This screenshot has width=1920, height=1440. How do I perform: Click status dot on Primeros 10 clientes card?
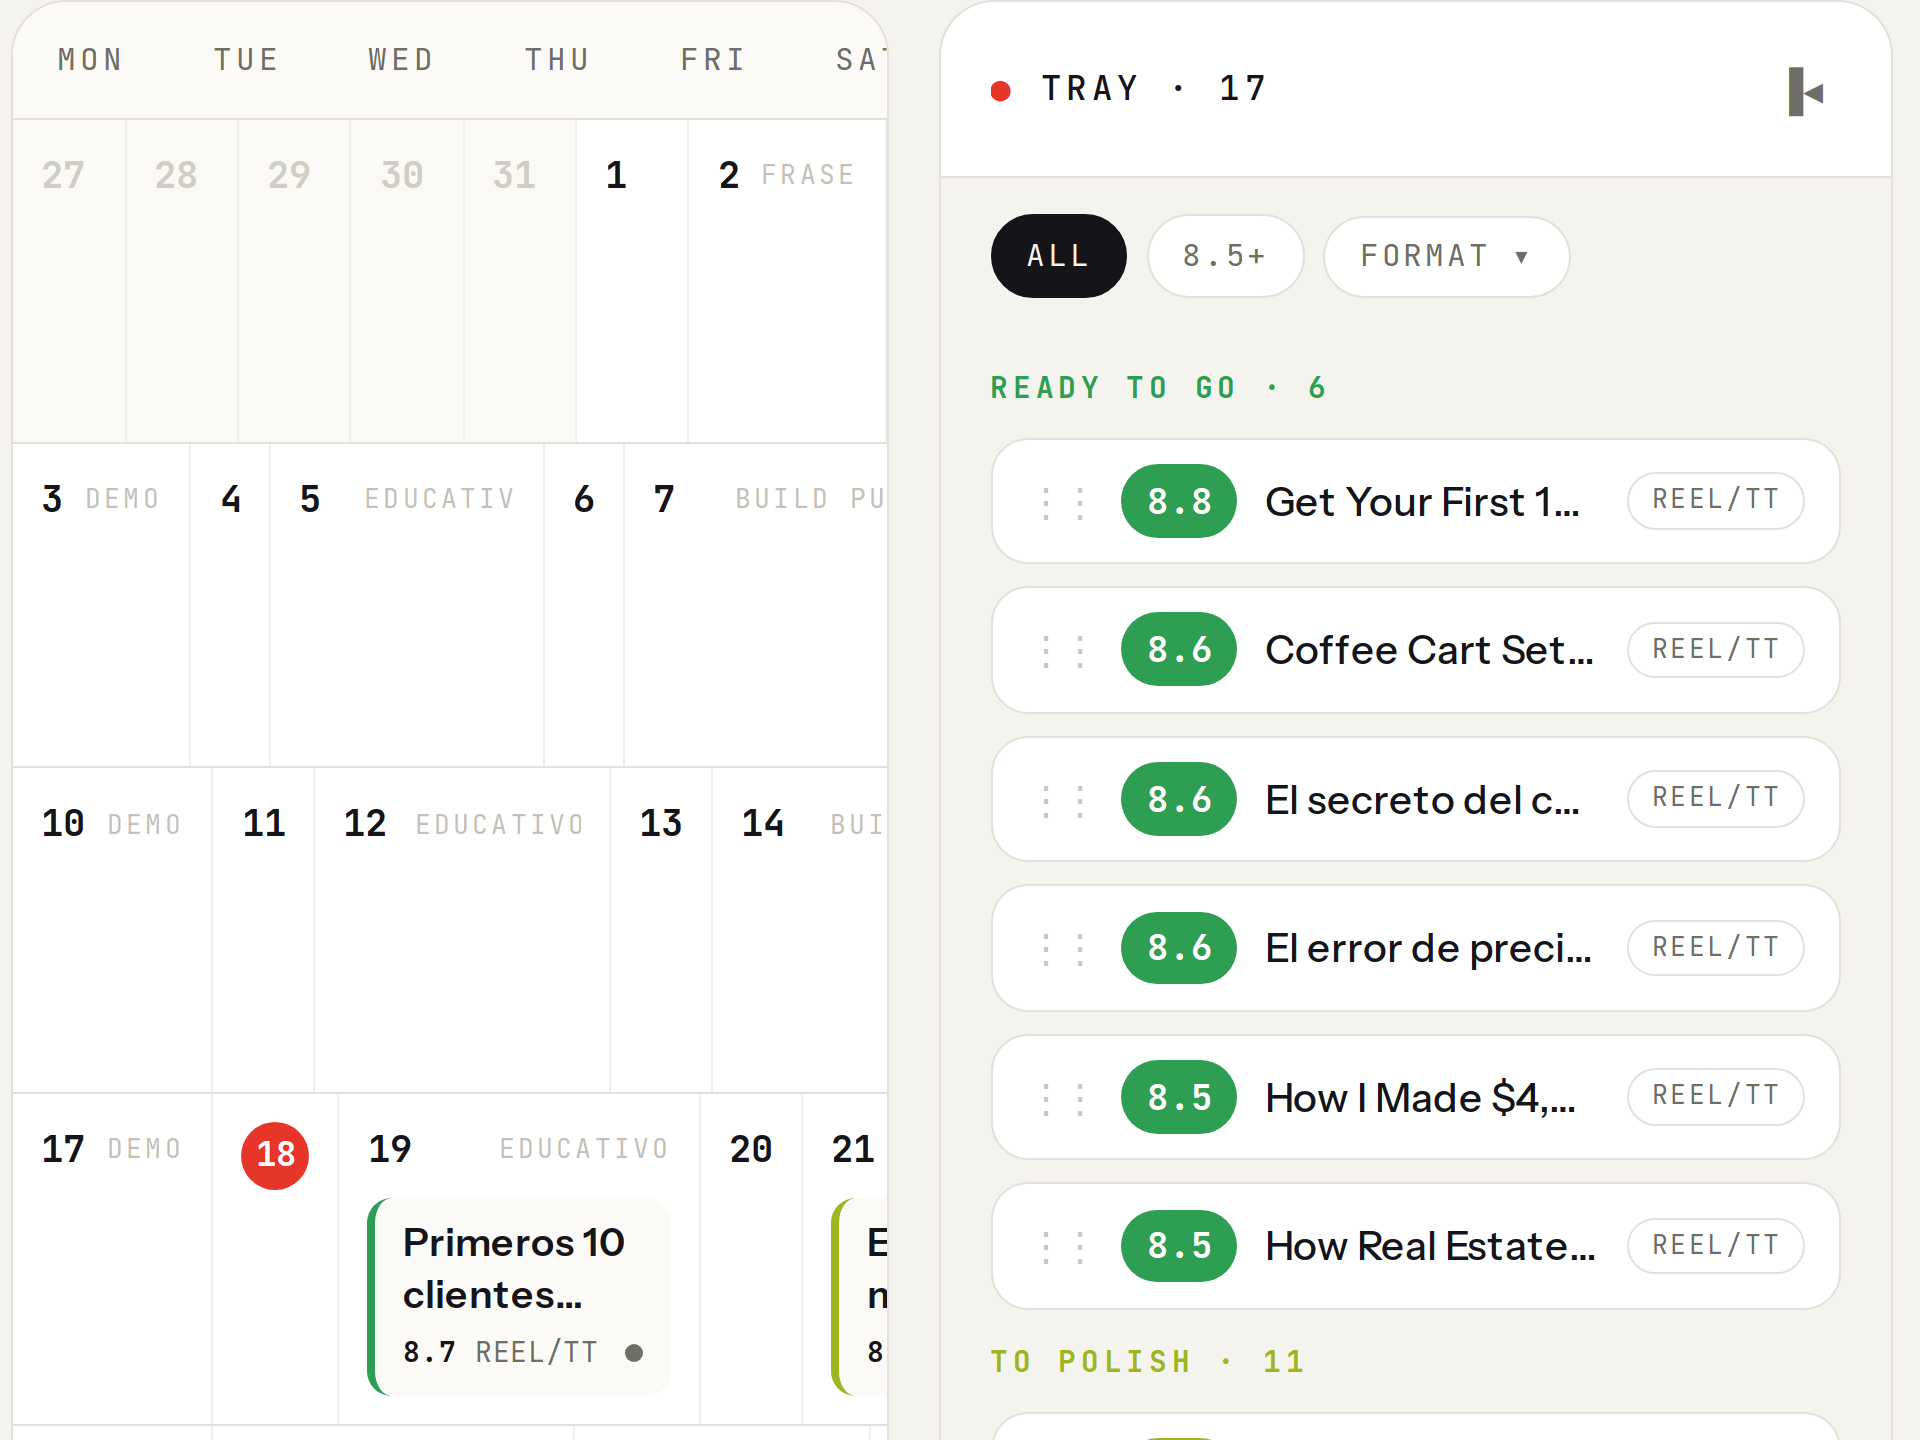(634, 1352)
